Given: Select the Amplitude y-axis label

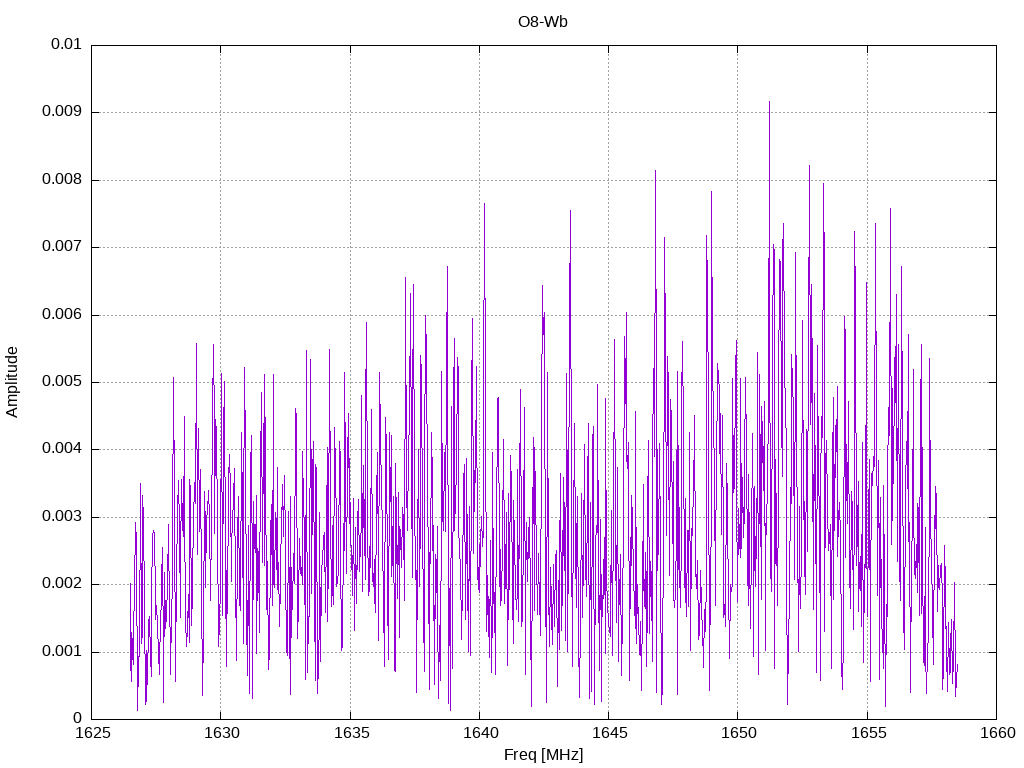Looking at the screenshot, I should click(12, 382).
